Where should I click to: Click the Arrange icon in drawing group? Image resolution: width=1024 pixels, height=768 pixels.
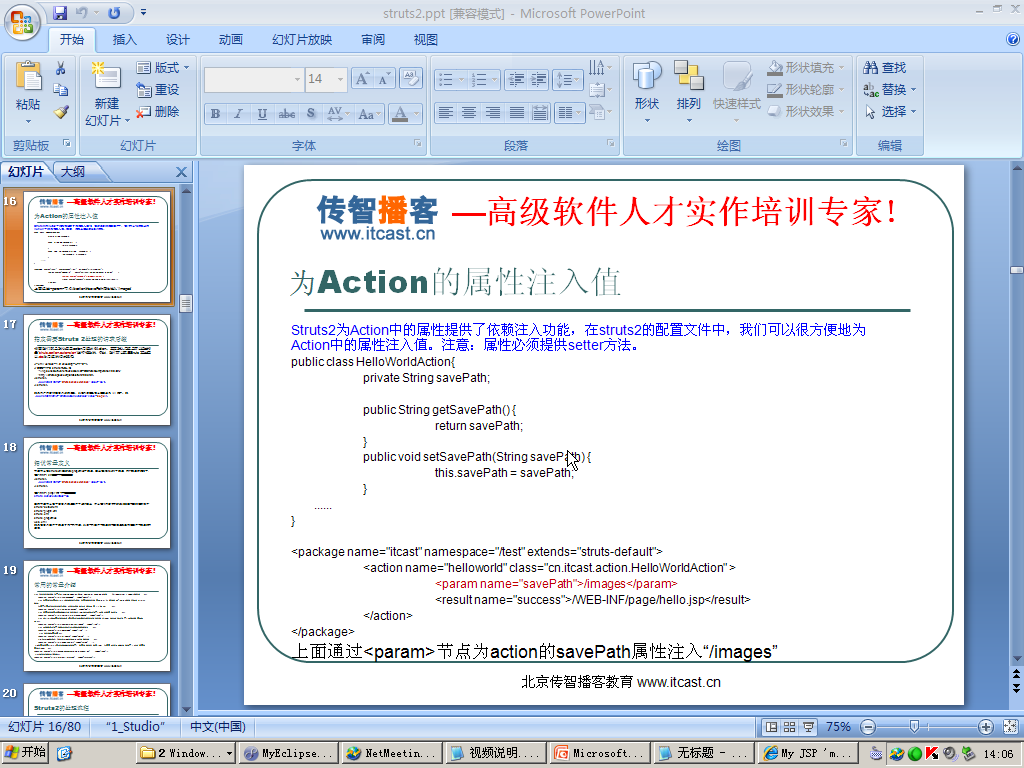click(688, 76)
